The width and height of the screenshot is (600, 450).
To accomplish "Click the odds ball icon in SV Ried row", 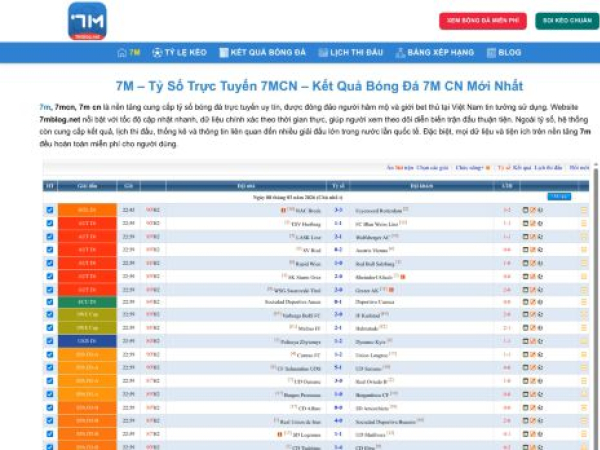I will pyautogui.click(x=540, y=249).
